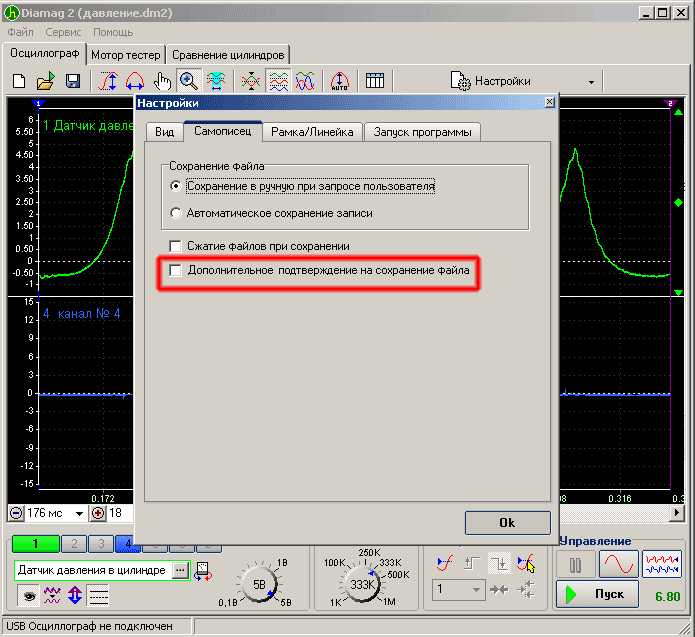Select channel 2 button
Screen dimensions: 695x637
74,544
